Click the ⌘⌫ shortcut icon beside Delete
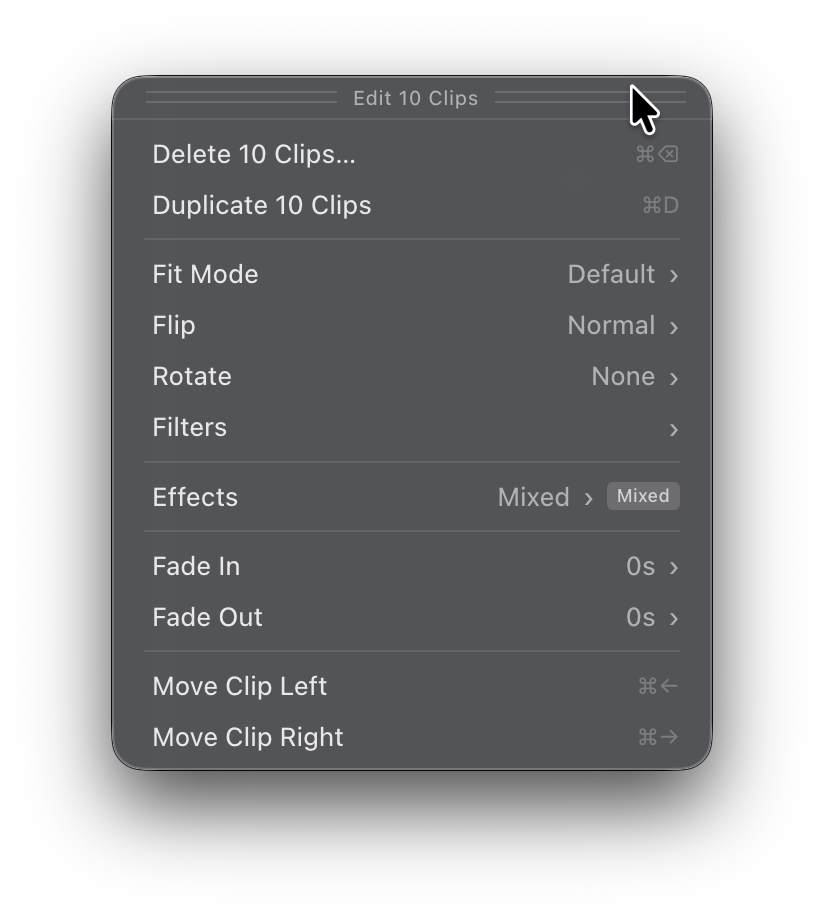 tap(659, 154)
